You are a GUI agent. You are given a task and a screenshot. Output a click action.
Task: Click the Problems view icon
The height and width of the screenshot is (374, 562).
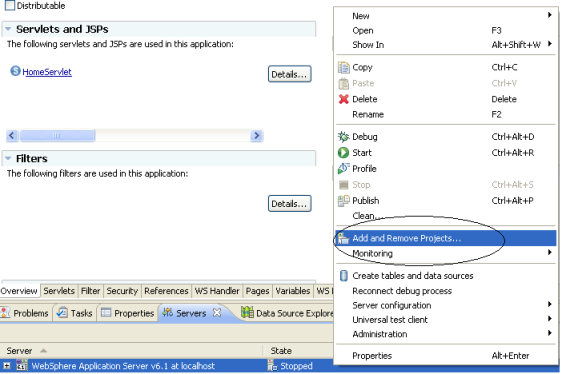click(x=5, y=313)
